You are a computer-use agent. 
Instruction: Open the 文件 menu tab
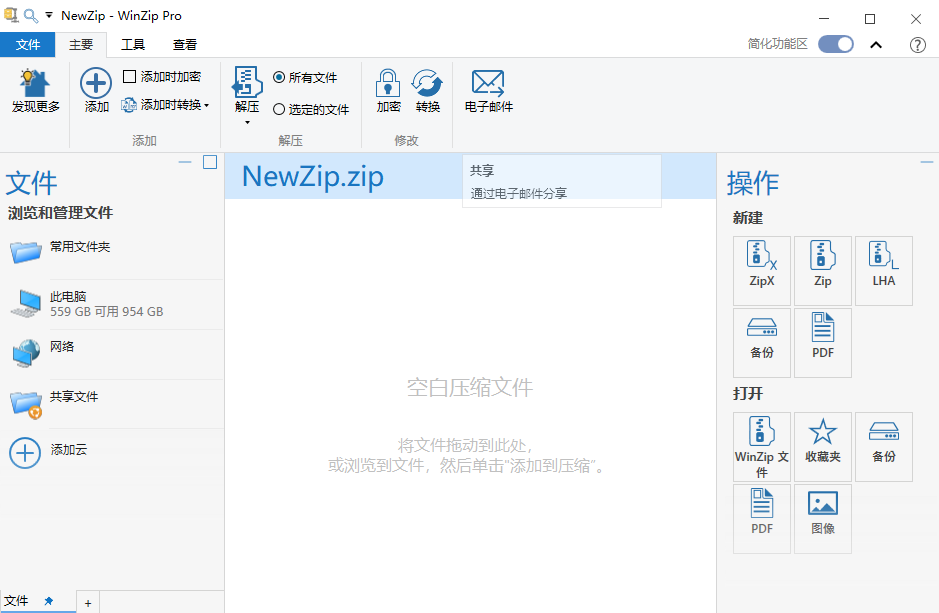click(28, 45)
